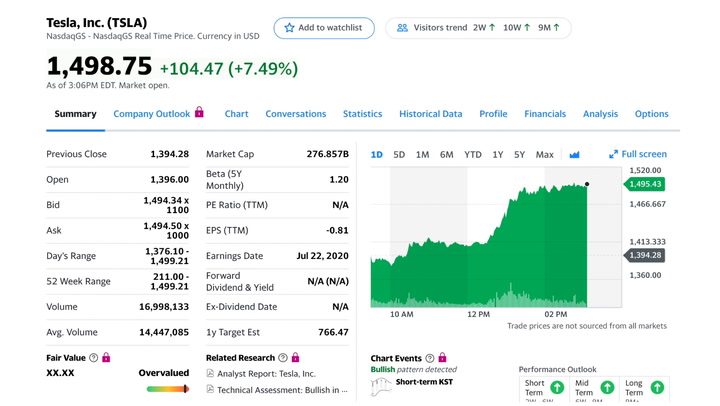Click the Related Research lock icon
Screen dimensions: 720x406
click(x=295, y=357)
